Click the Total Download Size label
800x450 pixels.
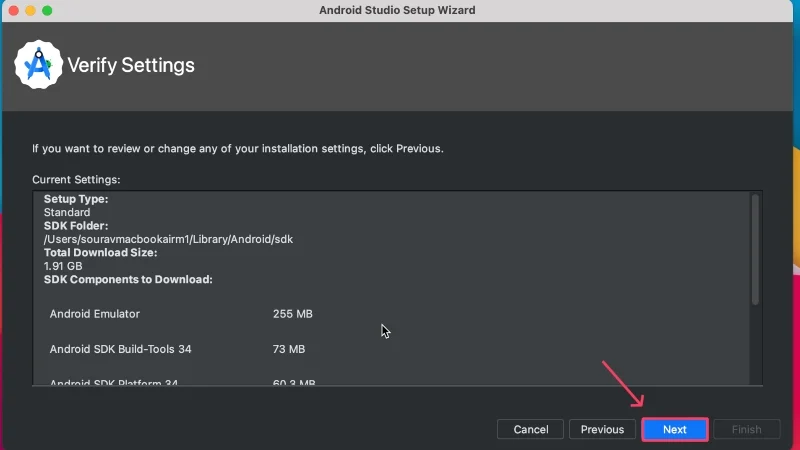[x=101, y=253]
